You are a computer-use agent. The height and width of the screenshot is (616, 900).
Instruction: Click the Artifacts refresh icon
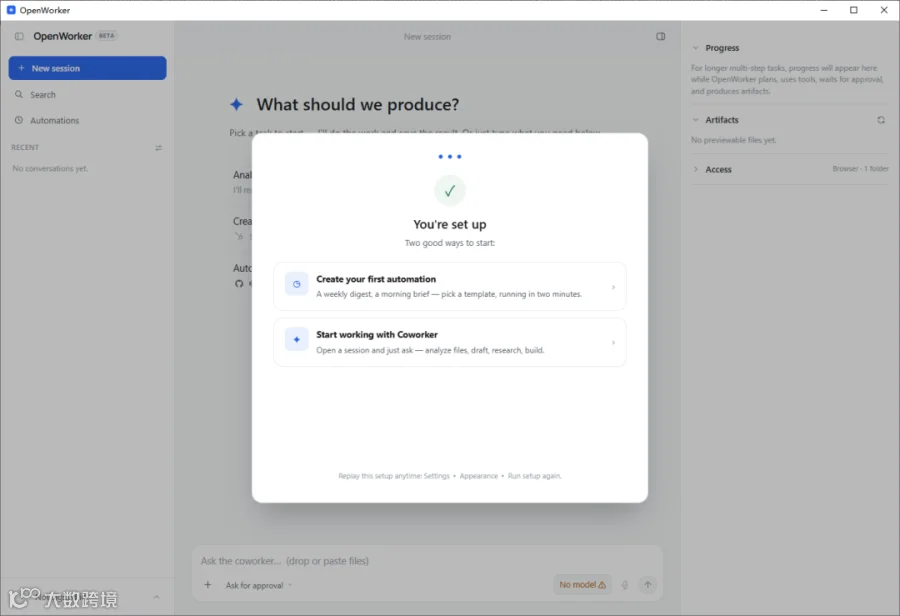tap(880, 120)
